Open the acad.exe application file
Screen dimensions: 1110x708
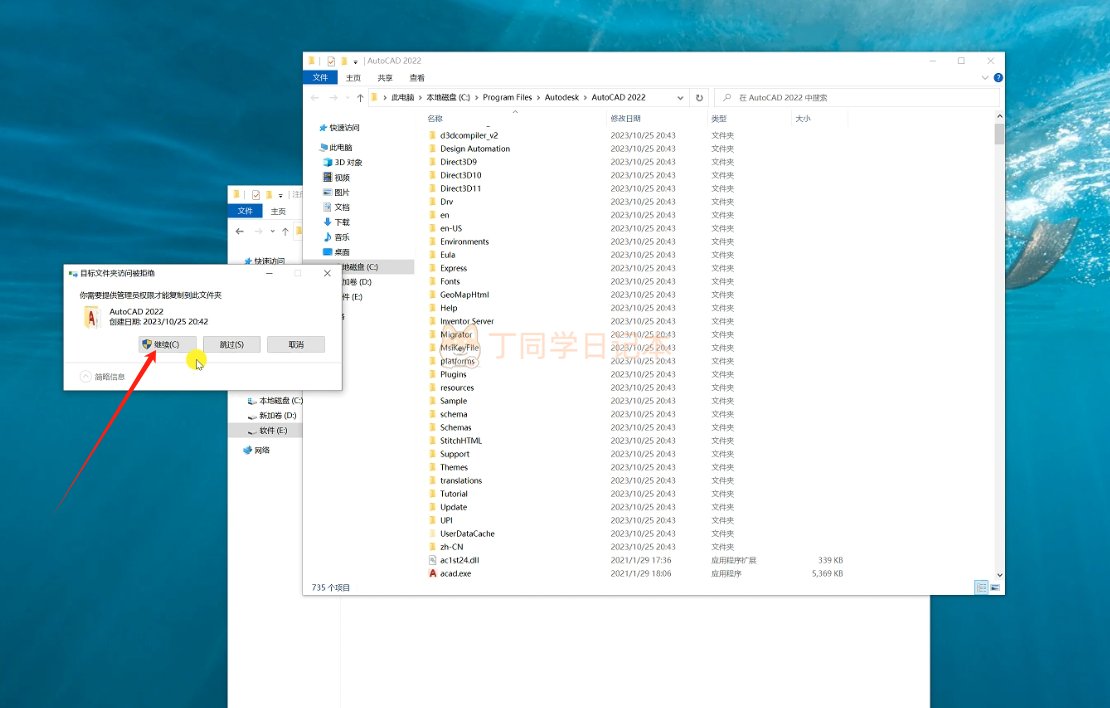coord(455,574)
